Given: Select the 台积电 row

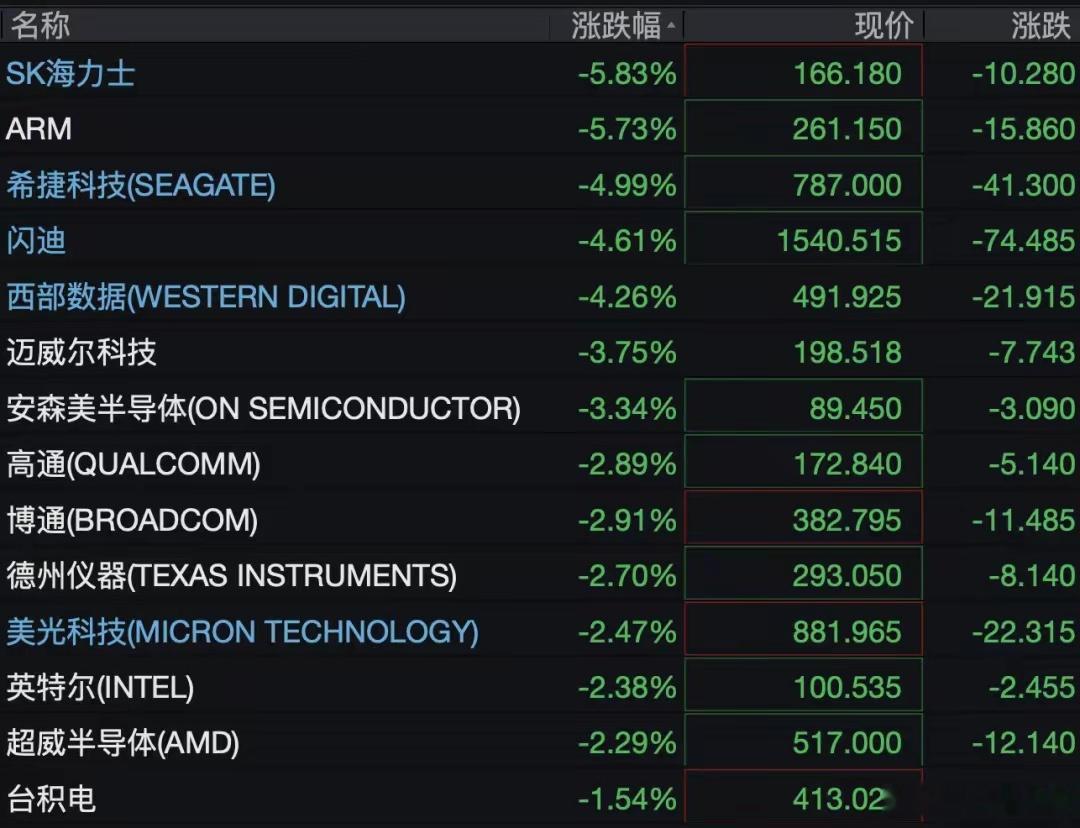Looking at the screenshot, I should (x=540, y=799).
